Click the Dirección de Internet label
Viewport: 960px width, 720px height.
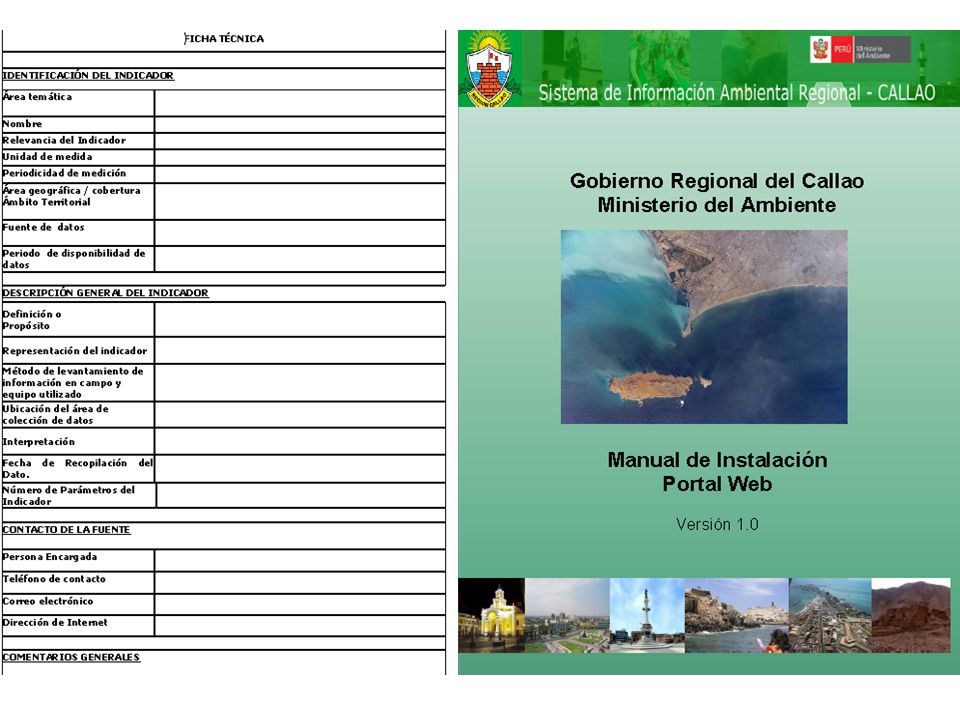[55, 623]
